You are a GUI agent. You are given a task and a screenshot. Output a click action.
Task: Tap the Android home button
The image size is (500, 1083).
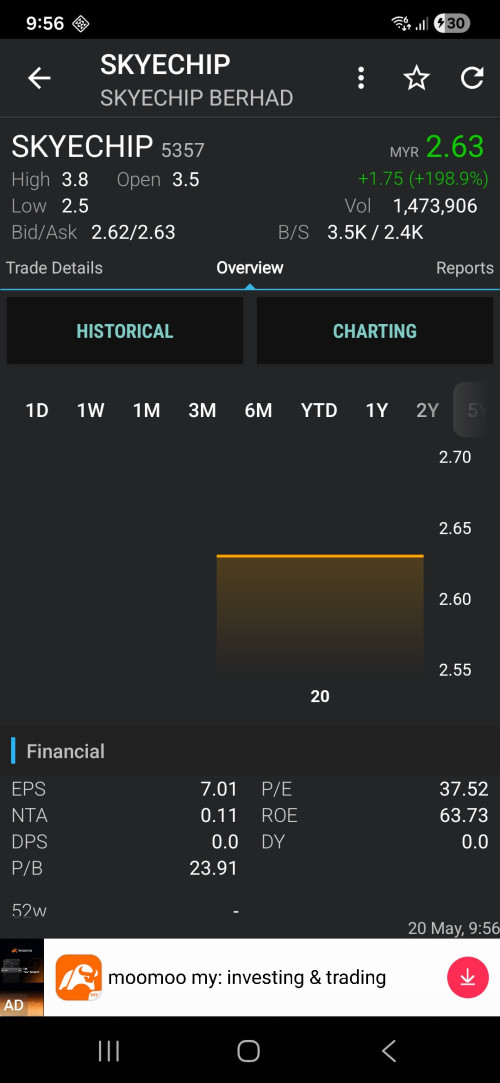tap(249, 1051)
